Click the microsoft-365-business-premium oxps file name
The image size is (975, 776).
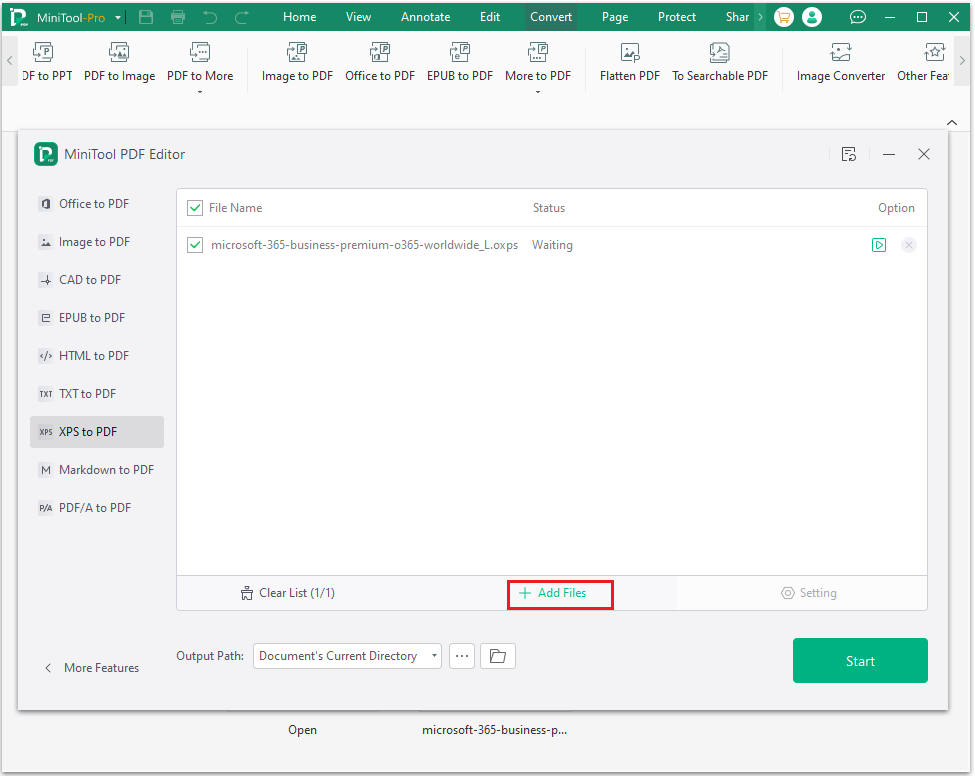pyautogui.click(x=364, y=245)
